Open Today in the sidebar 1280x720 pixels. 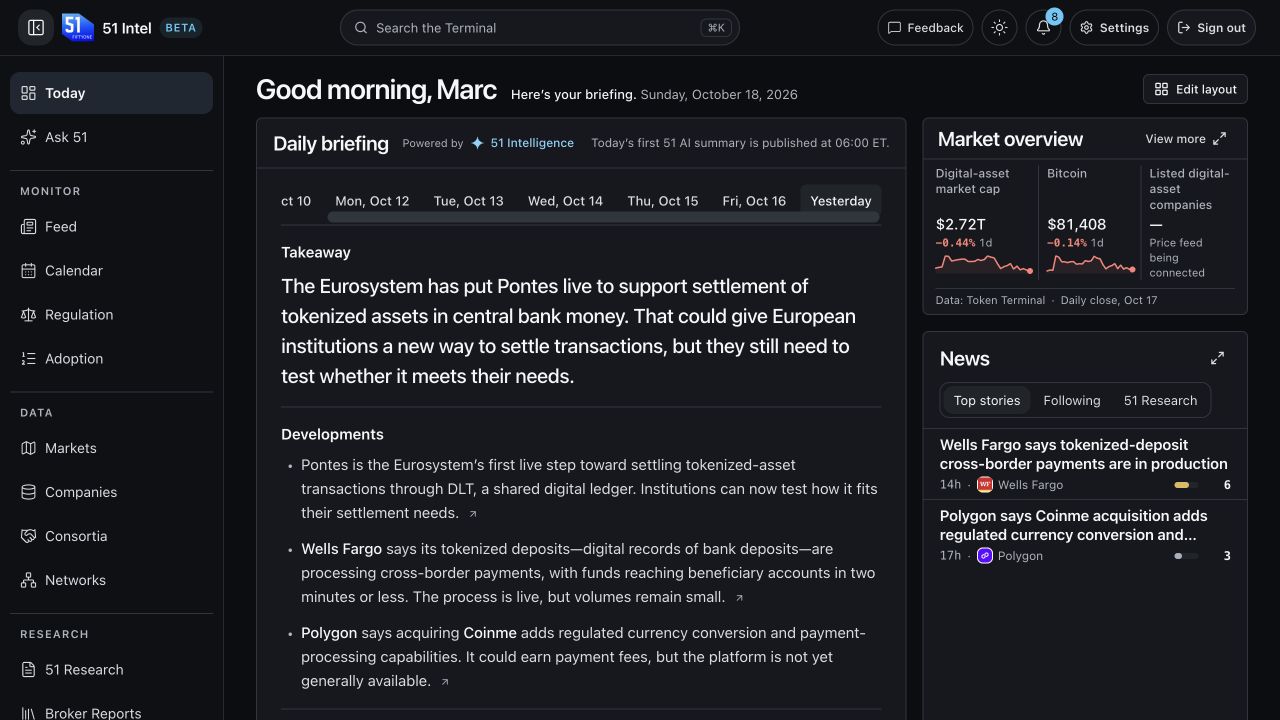click(x=111, y=93)
